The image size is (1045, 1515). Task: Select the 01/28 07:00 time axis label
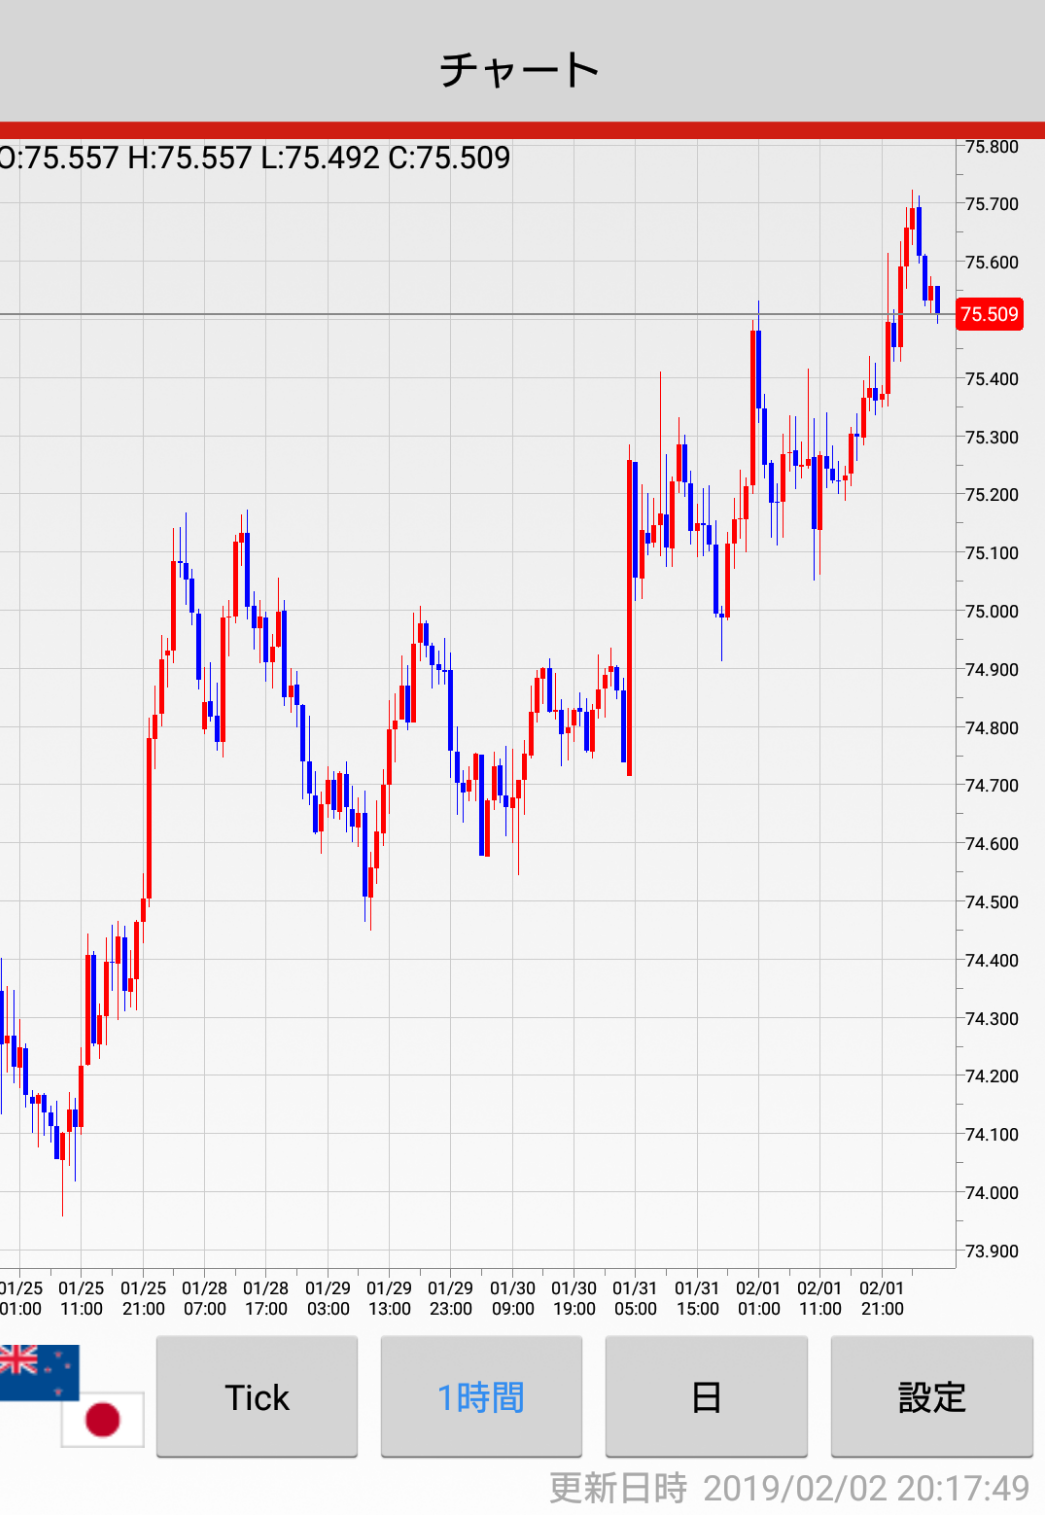tap(204, 1298)
